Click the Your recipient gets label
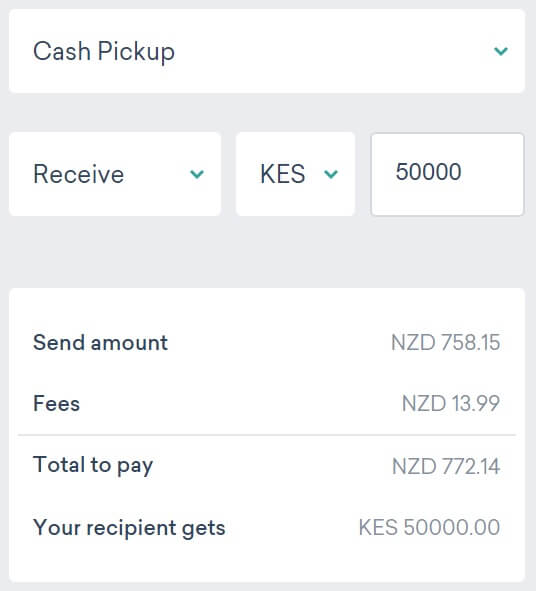This screenshot has width=536, height=591. [x=129, y=528]
